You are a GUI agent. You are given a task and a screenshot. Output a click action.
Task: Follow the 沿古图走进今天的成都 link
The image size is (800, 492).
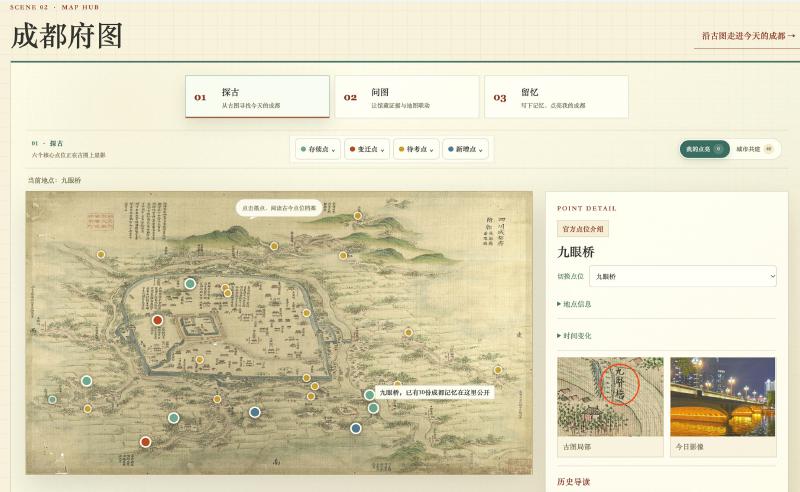click(748, 36)
